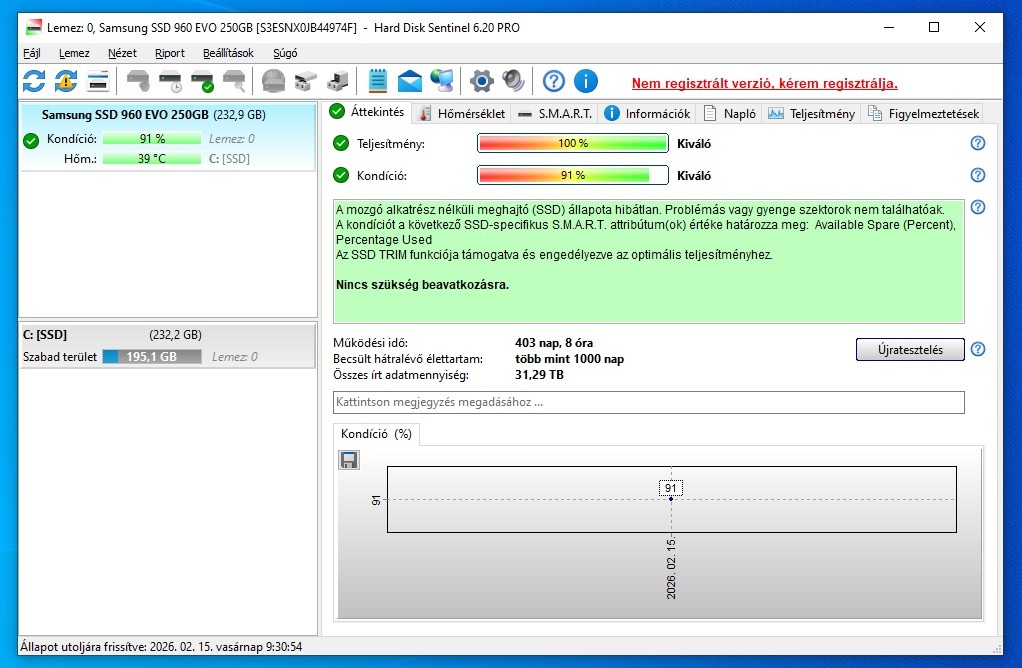Open the notepad report icon

point(377,81)
